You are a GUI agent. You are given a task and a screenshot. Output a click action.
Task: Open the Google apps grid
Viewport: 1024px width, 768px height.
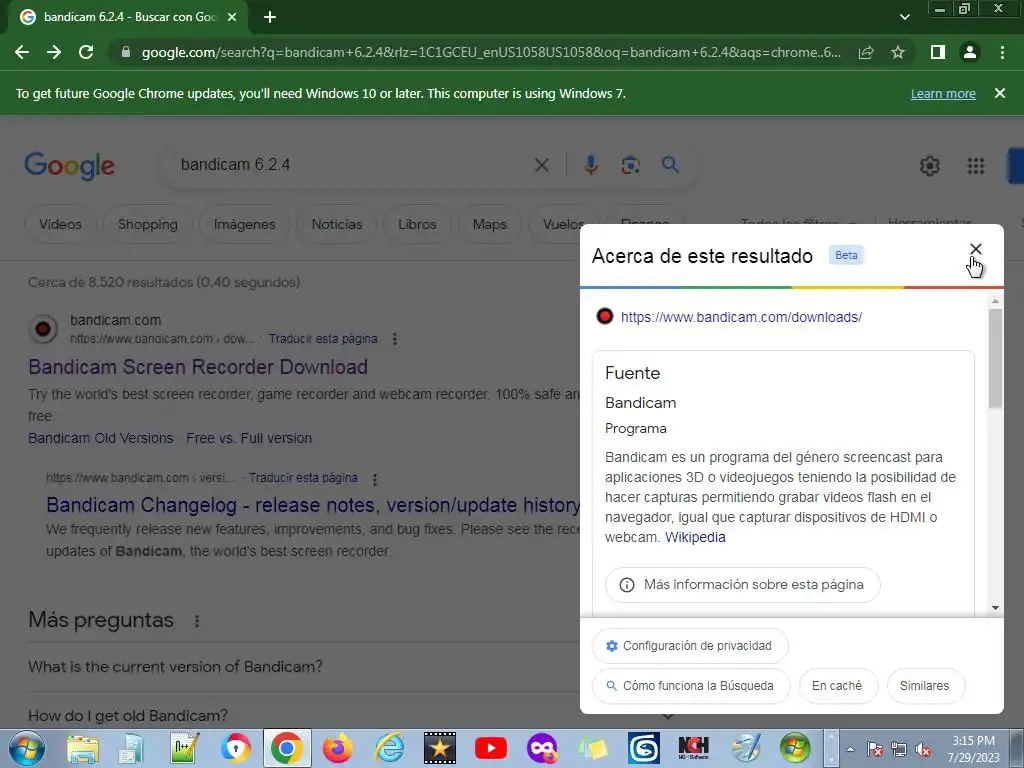click(x=976, y=166)
